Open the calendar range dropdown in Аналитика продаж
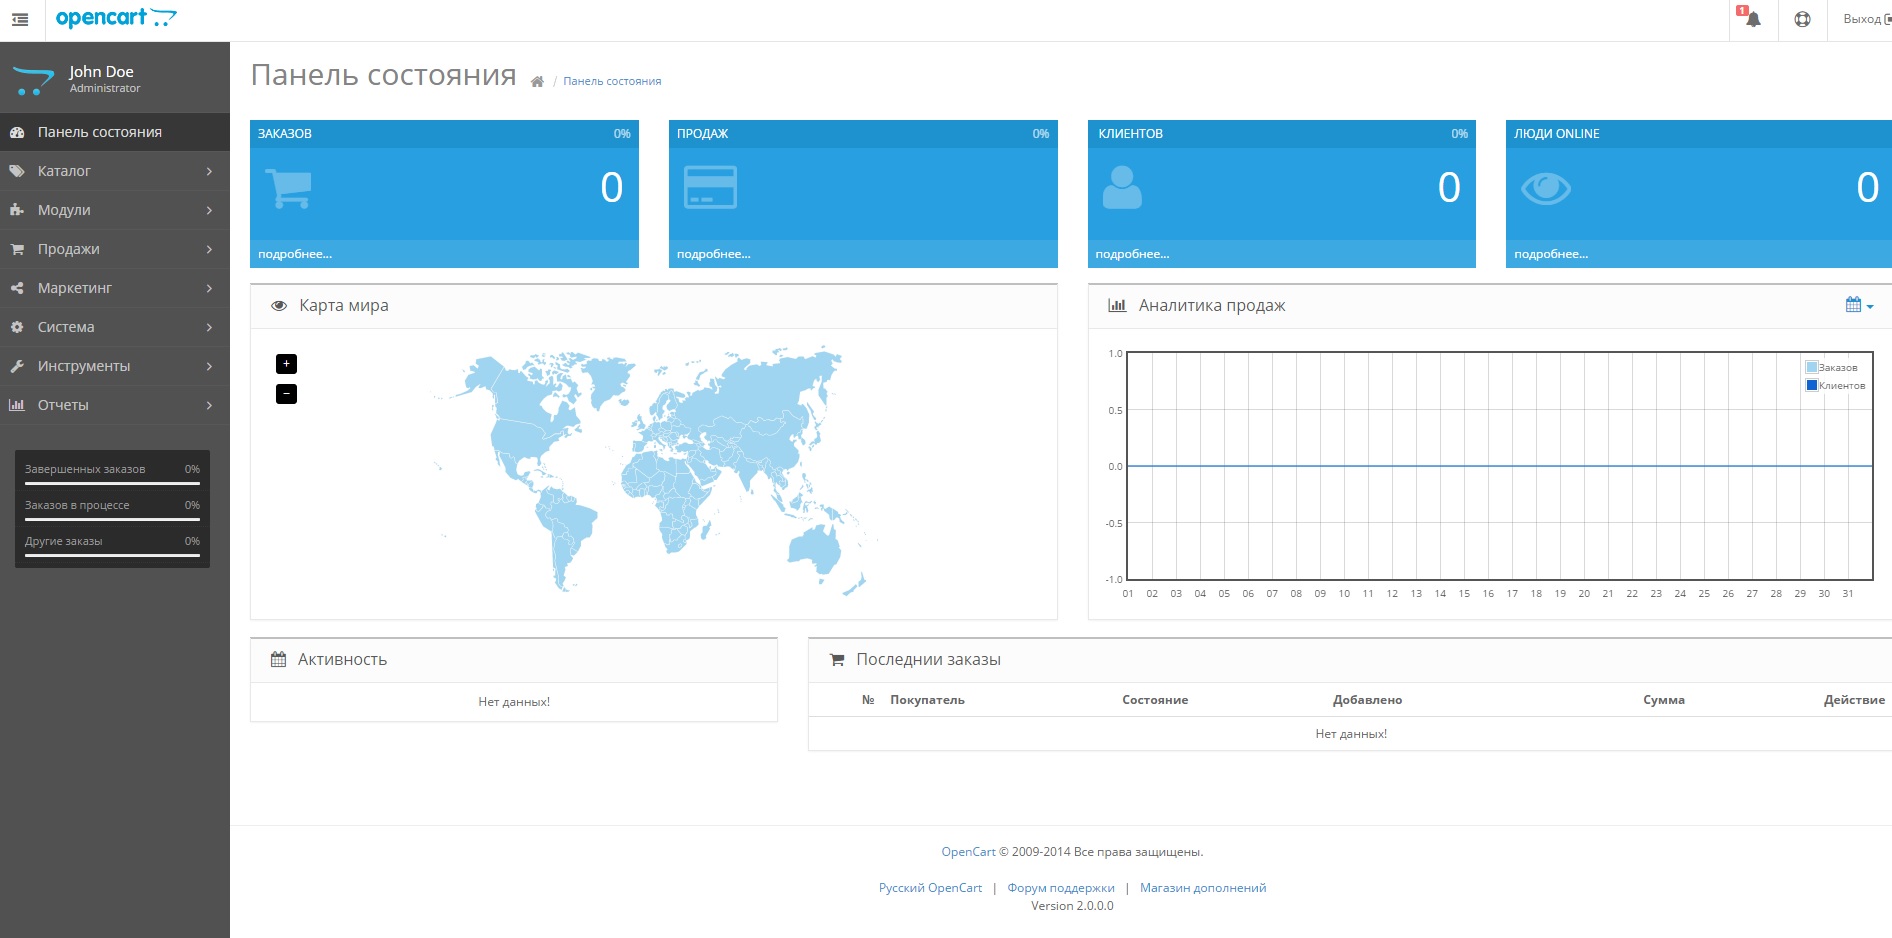The height and width of the screenshot is (938, 1892). coord(1859,305)
